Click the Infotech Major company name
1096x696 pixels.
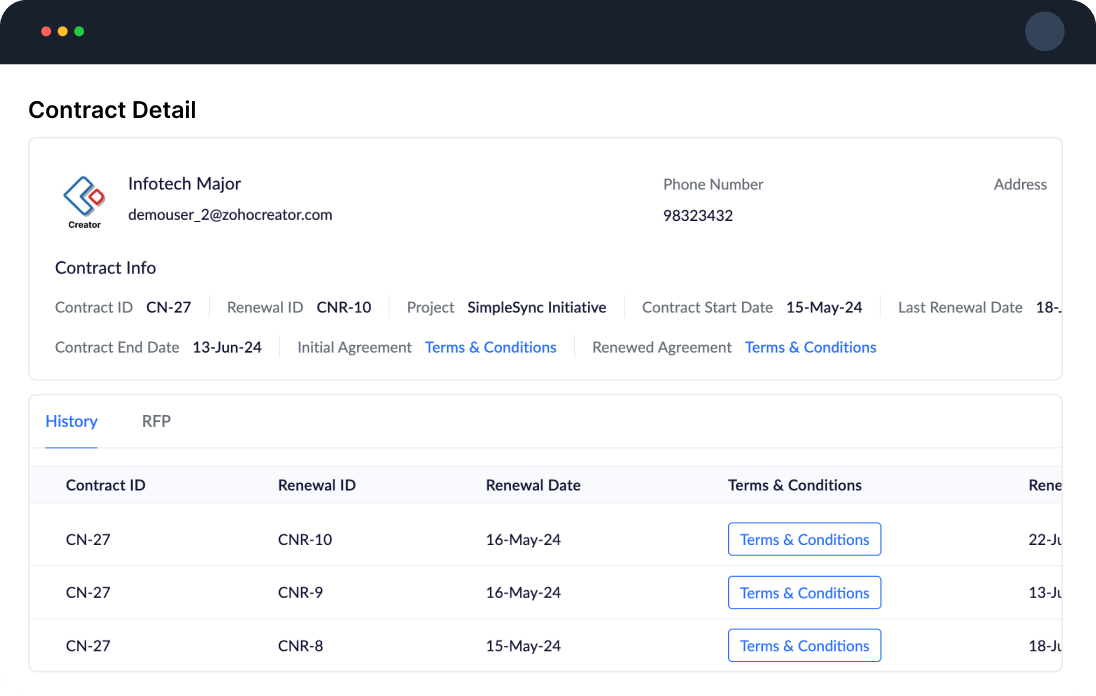(x=184, y=183)
